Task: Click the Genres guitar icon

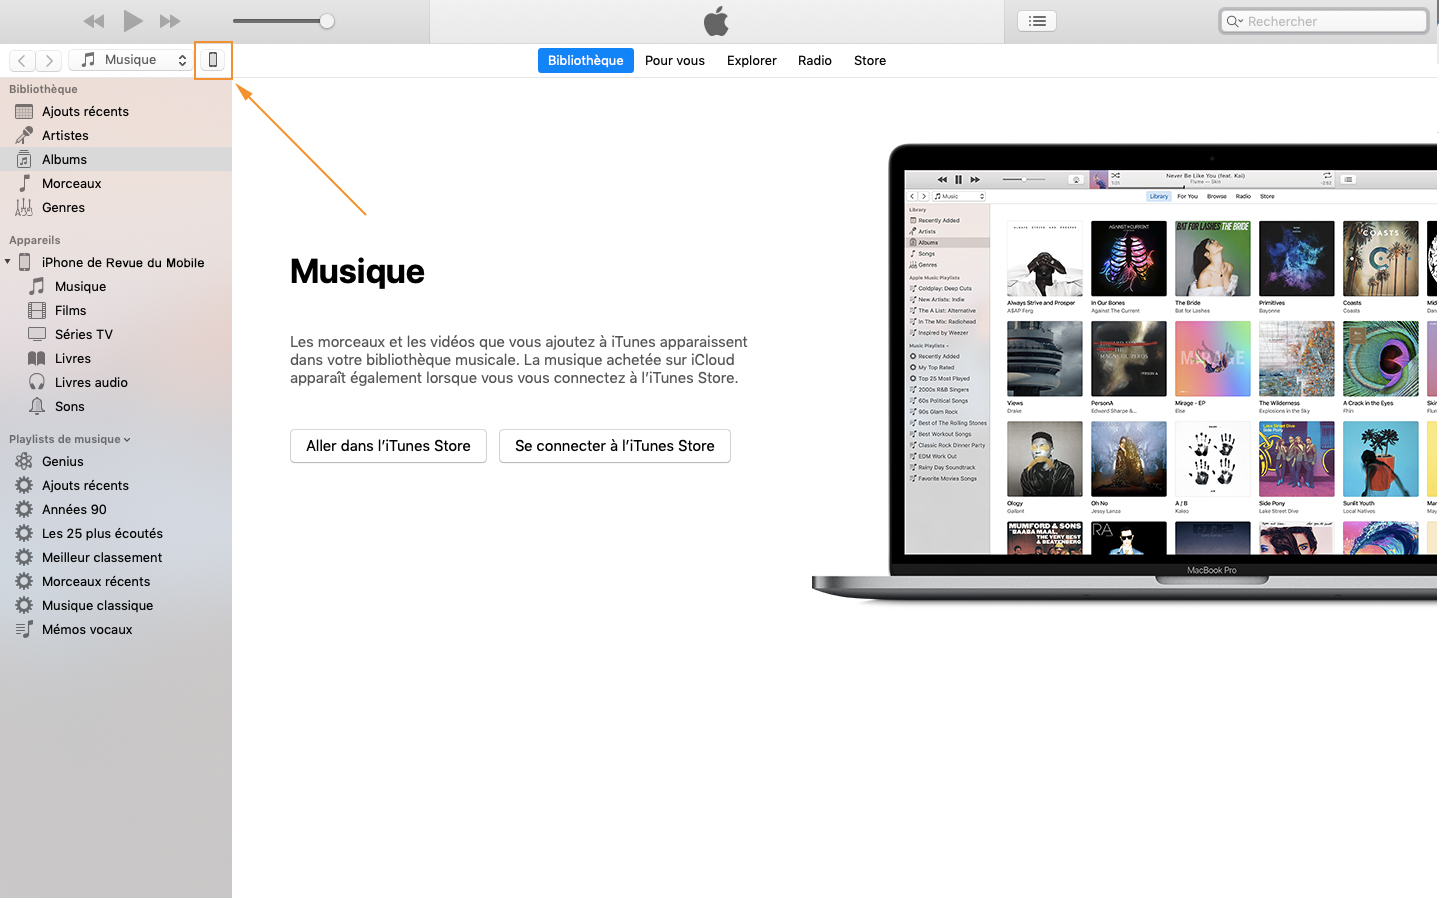Action: pos(24,207)
